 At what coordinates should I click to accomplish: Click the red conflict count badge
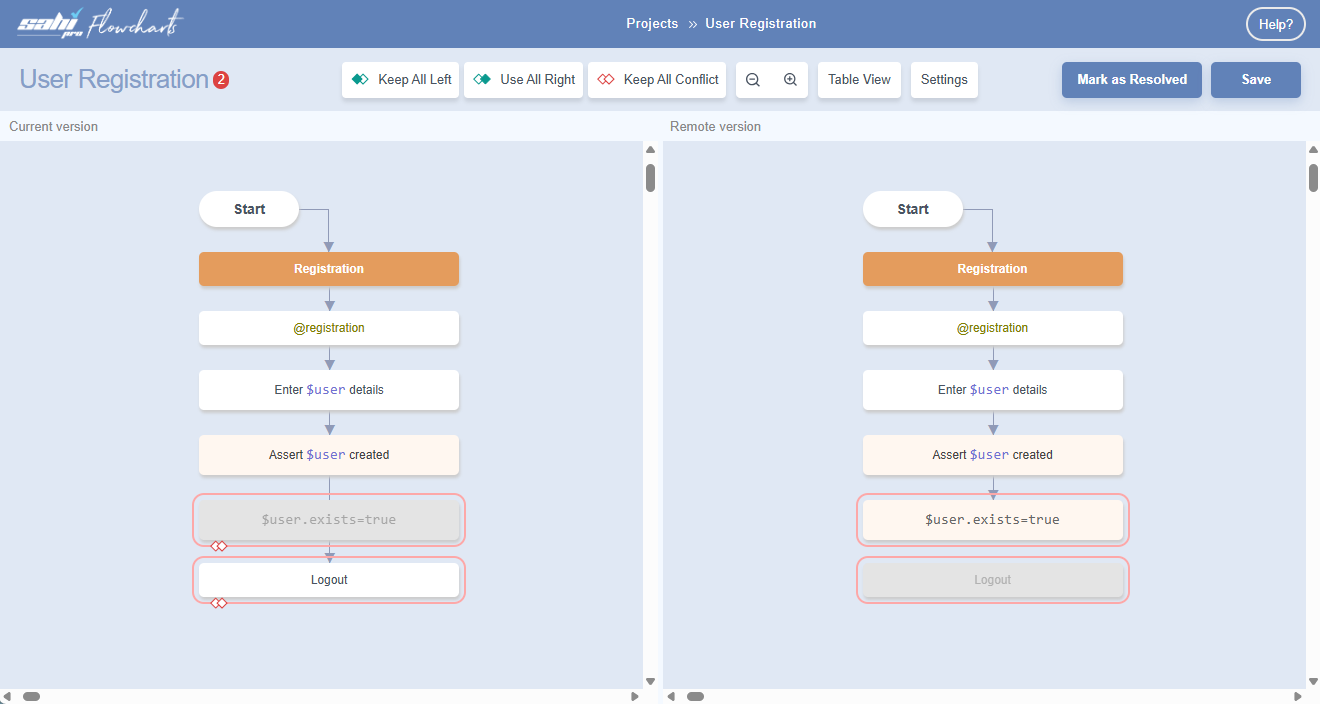point(221,80)
